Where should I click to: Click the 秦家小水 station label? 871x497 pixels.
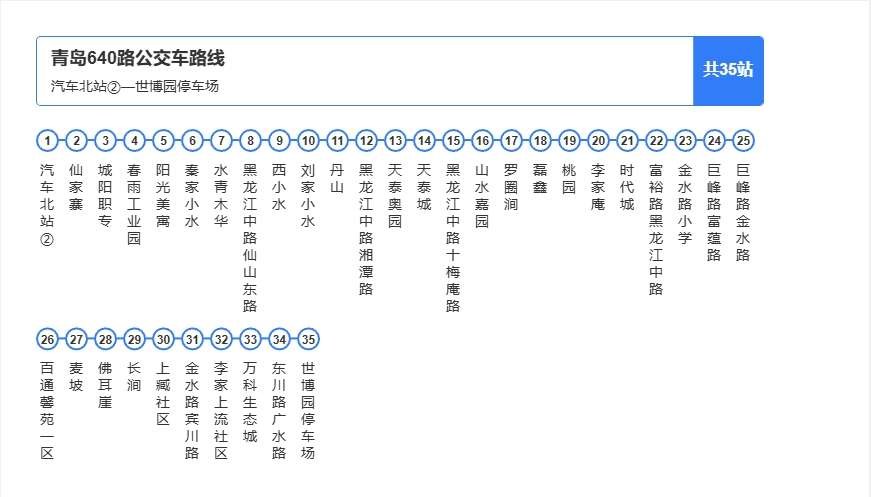coord(192,195)
